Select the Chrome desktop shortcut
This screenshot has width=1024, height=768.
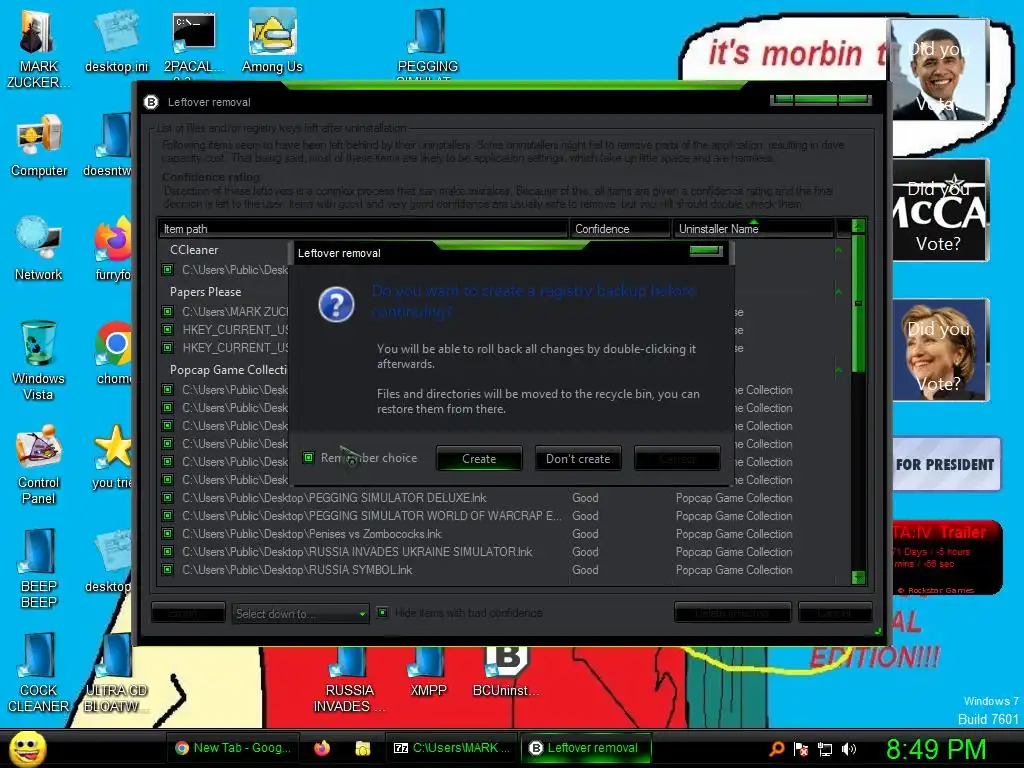(x=115, y=353)
